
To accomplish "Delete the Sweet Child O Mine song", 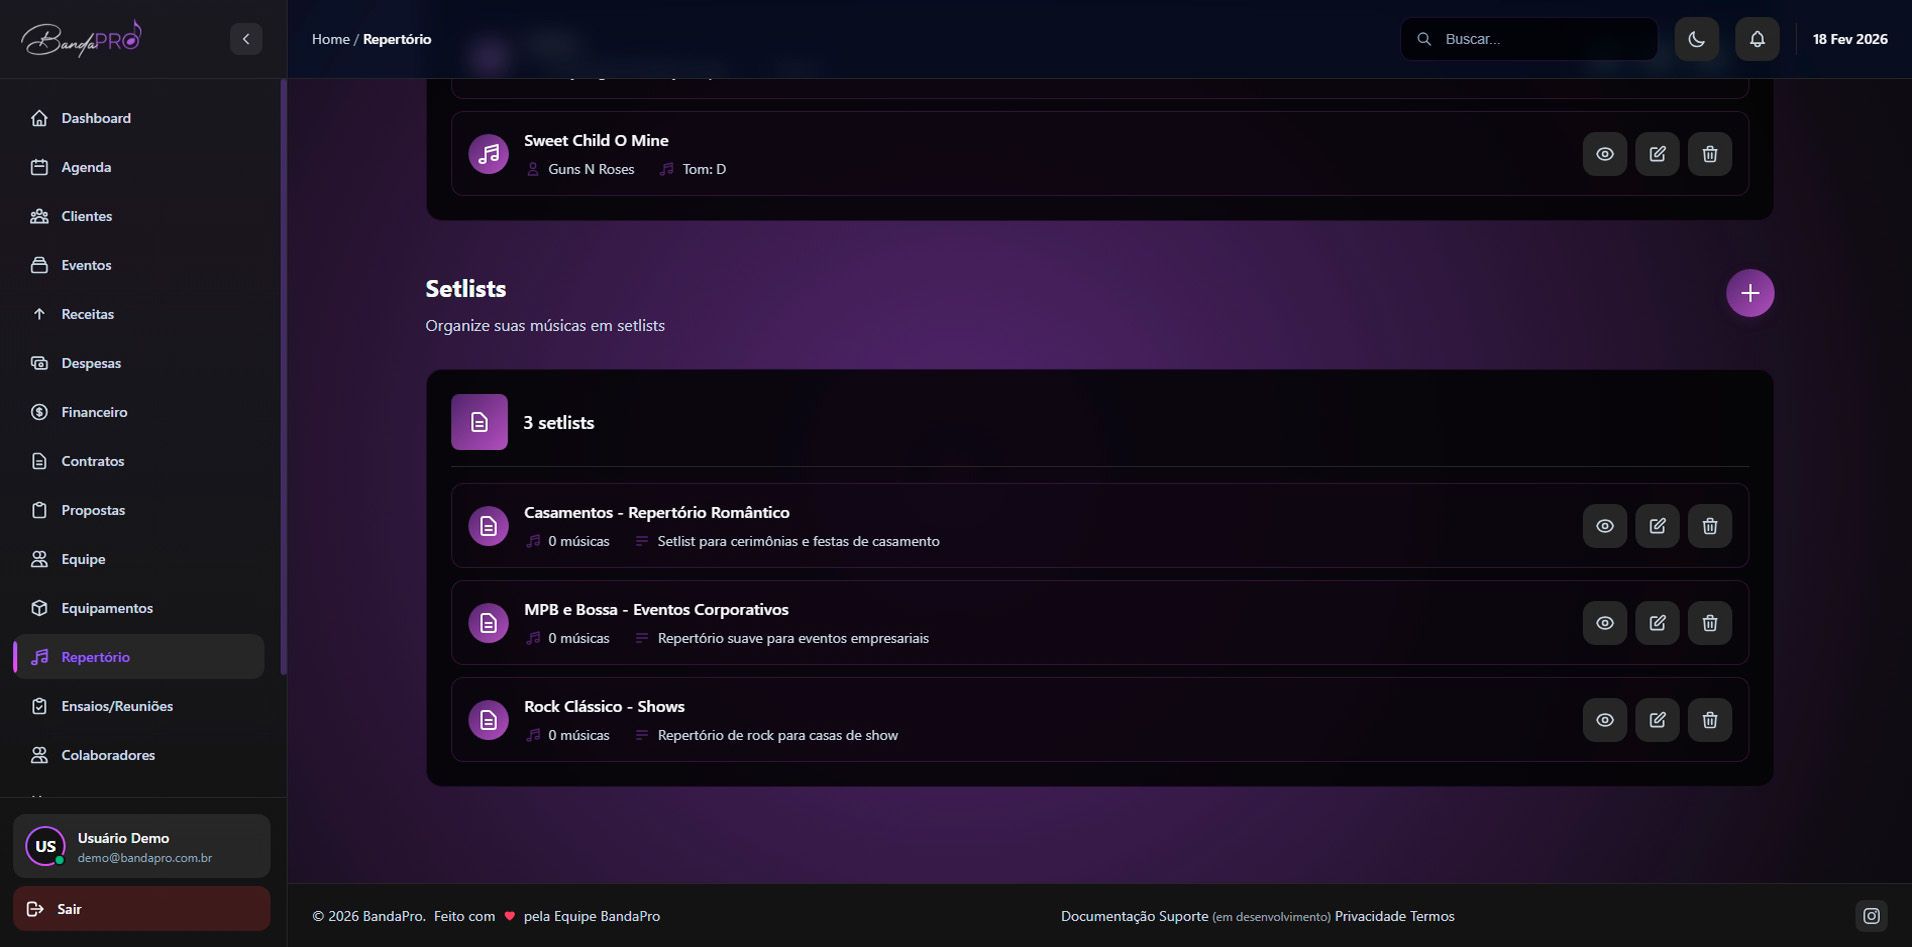I will tap(1709, 154).
